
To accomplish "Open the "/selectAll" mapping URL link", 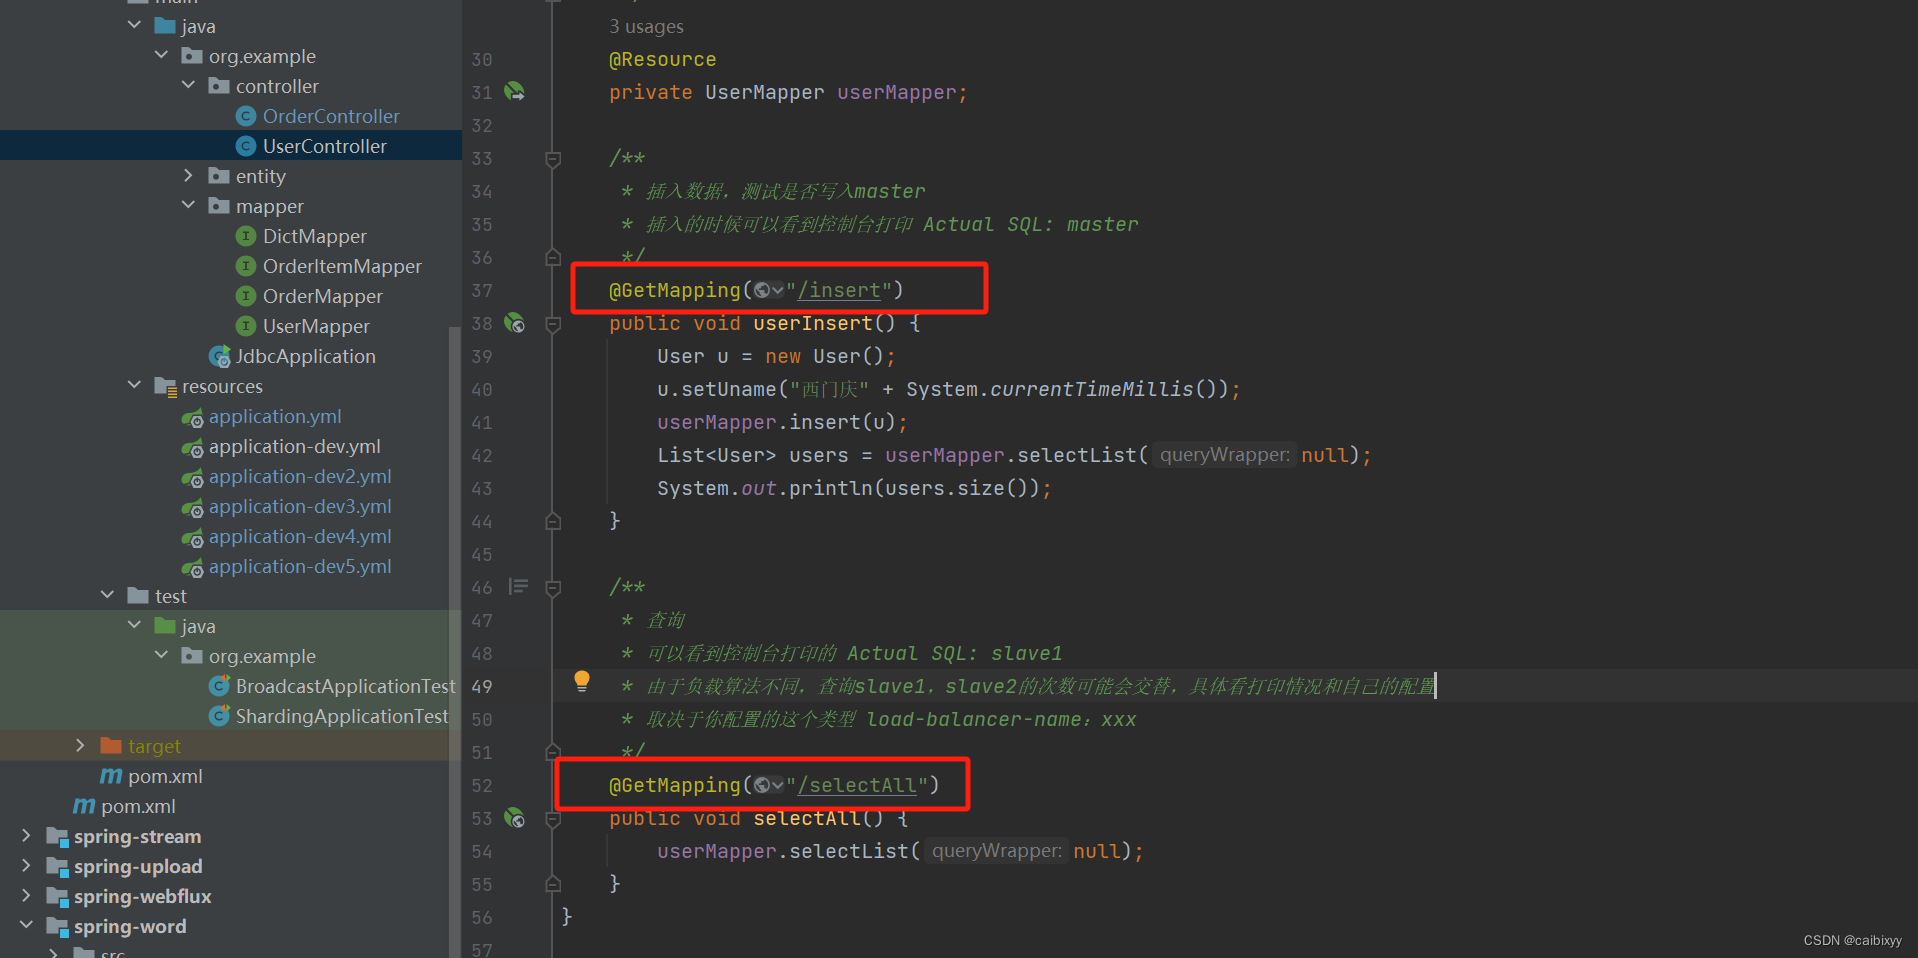I will pyautogui.click(x=857, y=785).
